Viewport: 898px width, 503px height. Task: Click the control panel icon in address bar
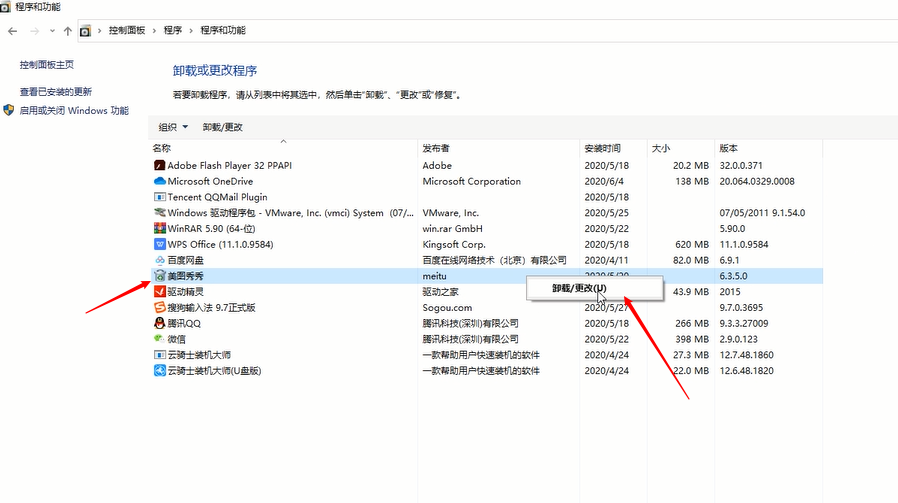click(x=85, y=31)
